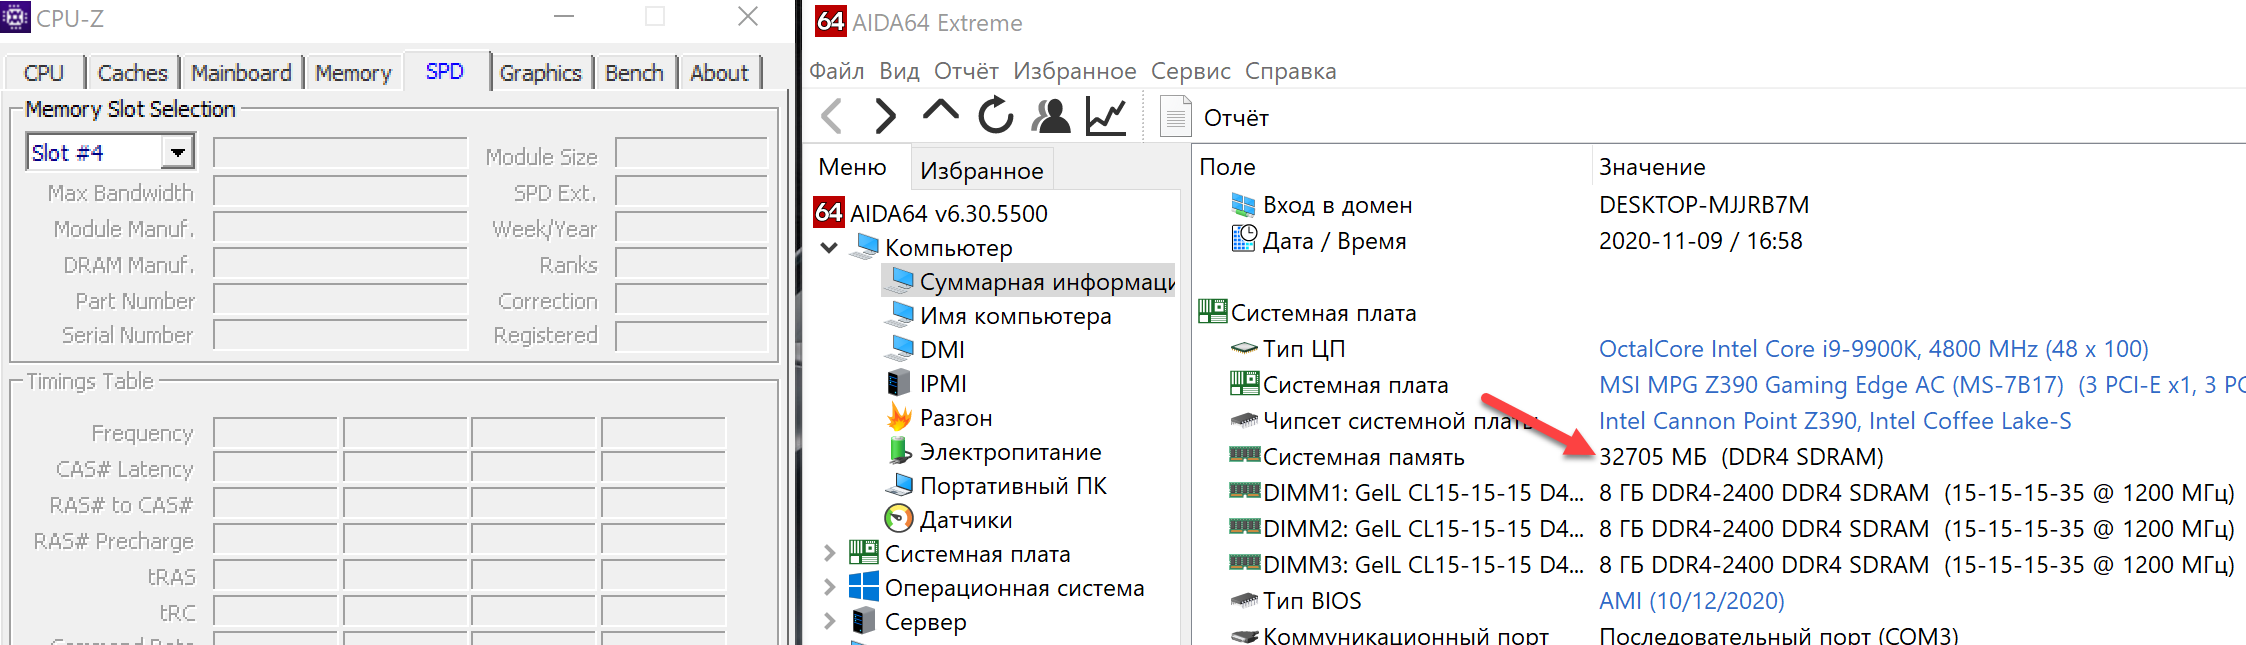
Task: Click the Module Size field in CPU-Z
Action: point(691,154)
